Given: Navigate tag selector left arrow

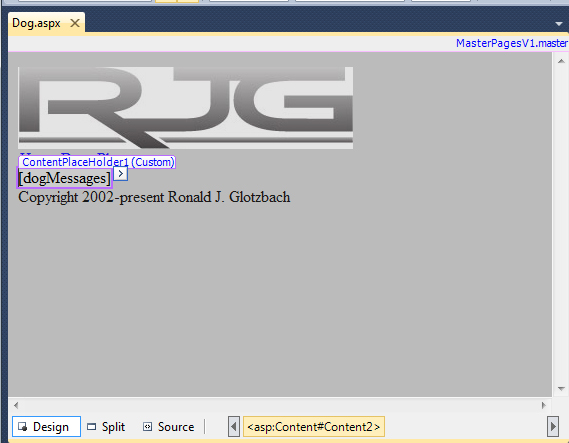Looking at the screenshot, I should click(234, 427).
